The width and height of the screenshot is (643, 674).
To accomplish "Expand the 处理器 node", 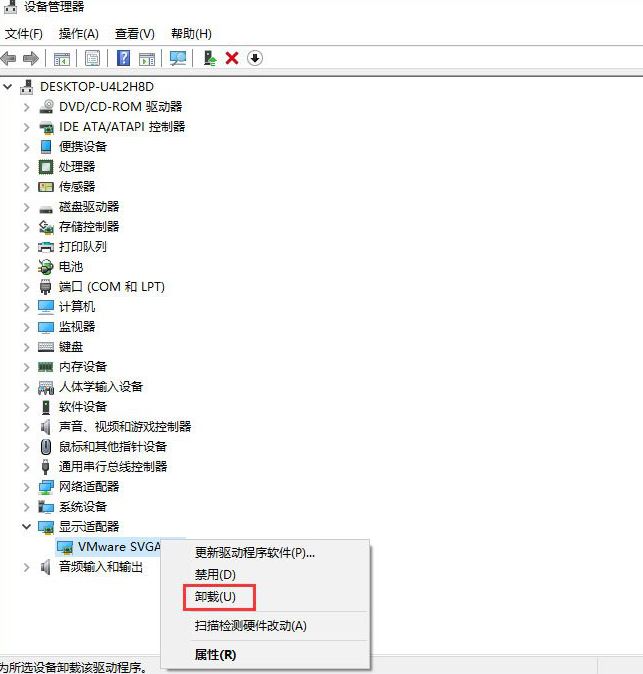I will click(27, 167).
